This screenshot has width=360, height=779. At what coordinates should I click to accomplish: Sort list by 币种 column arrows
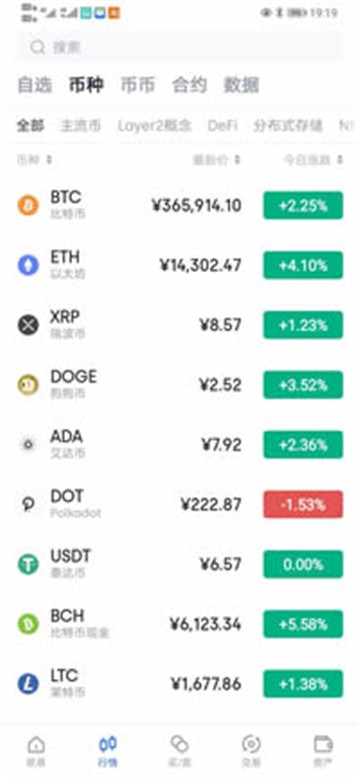click(x=49, y=160)
